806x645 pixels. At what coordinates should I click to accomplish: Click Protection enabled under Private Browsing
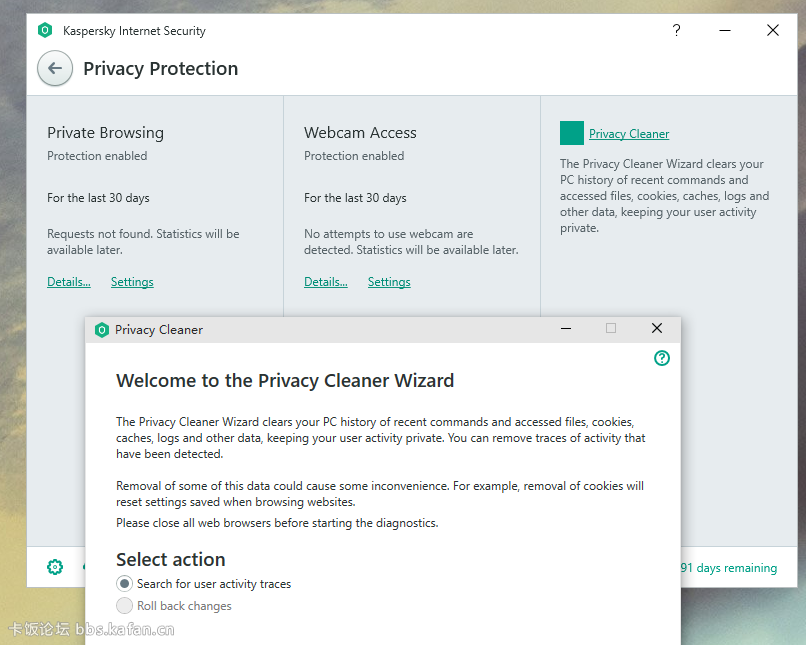(97, 156)
